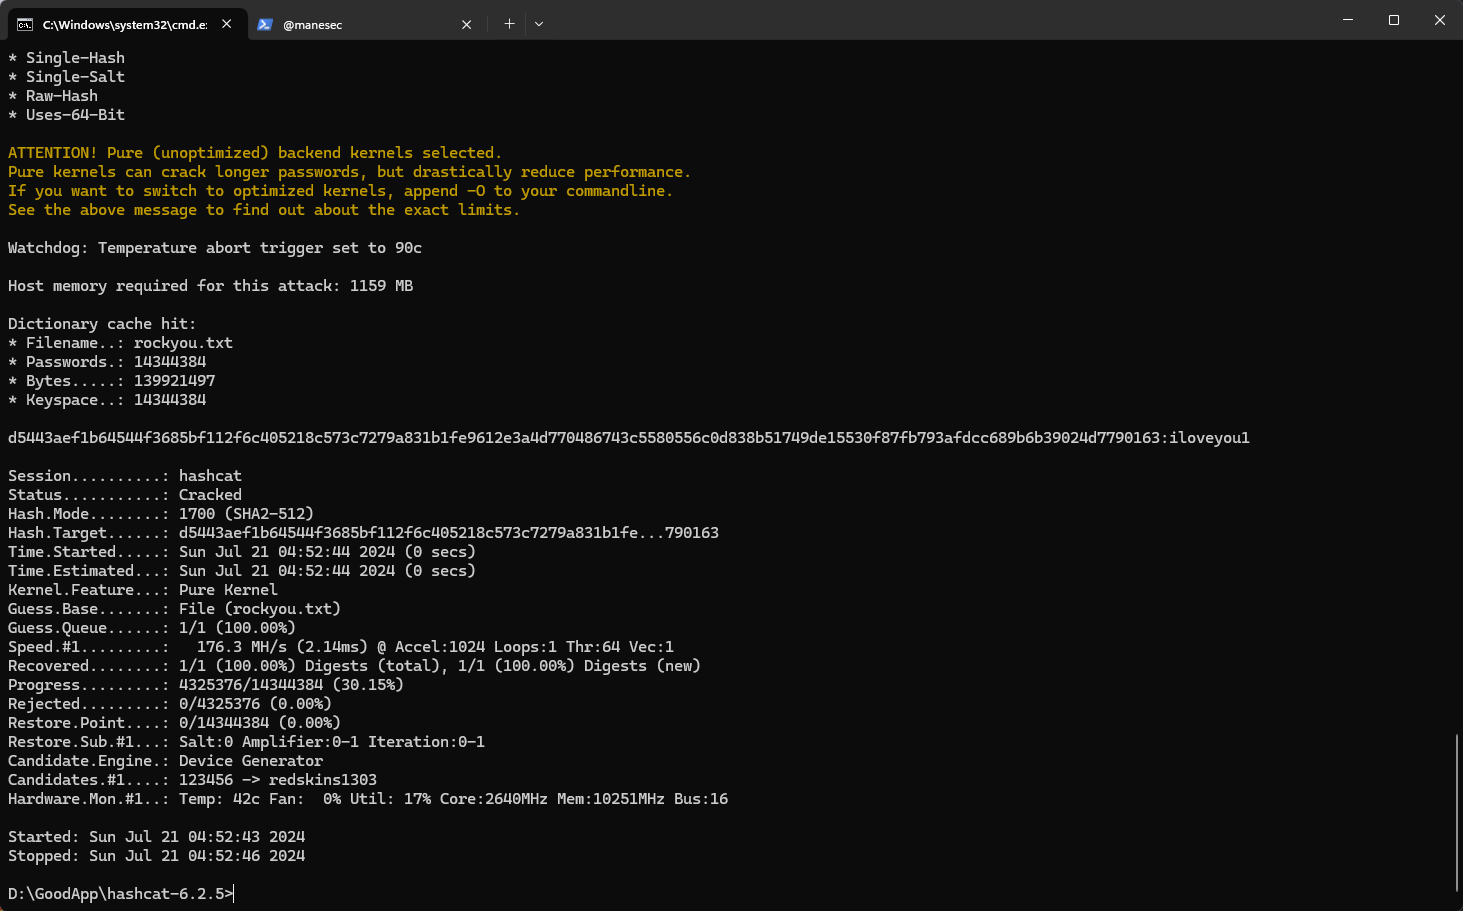
Task: Click the '1700 (SHA2-512)' hash mode value
Action: coord(246,514)
